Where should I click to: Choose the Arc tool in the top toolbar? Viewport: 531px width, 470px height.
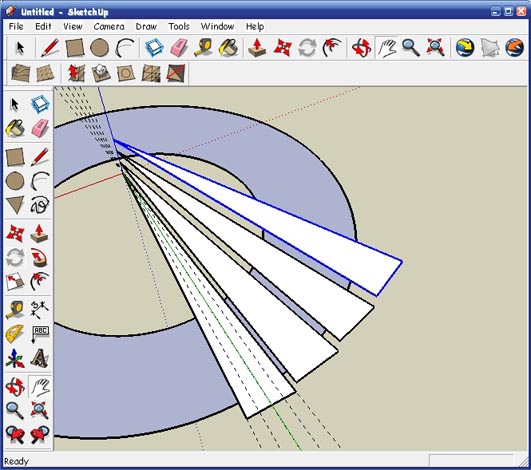125,48
